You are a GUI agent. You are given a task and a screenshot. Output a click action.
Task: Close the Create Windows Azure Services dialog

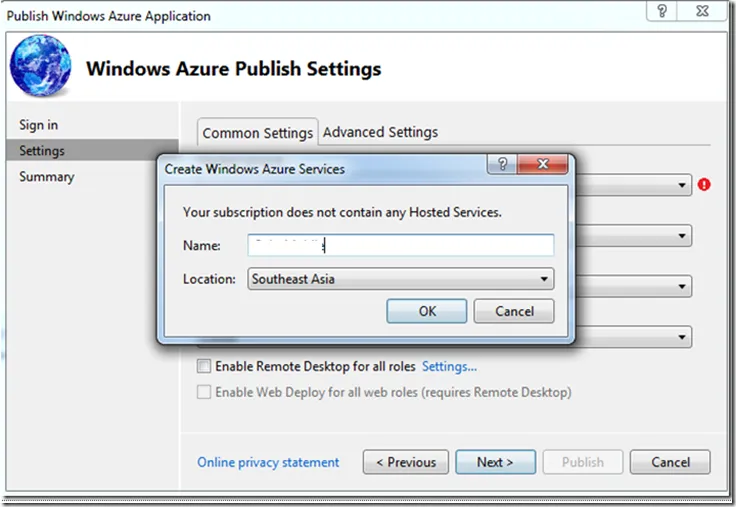point(543,164)
